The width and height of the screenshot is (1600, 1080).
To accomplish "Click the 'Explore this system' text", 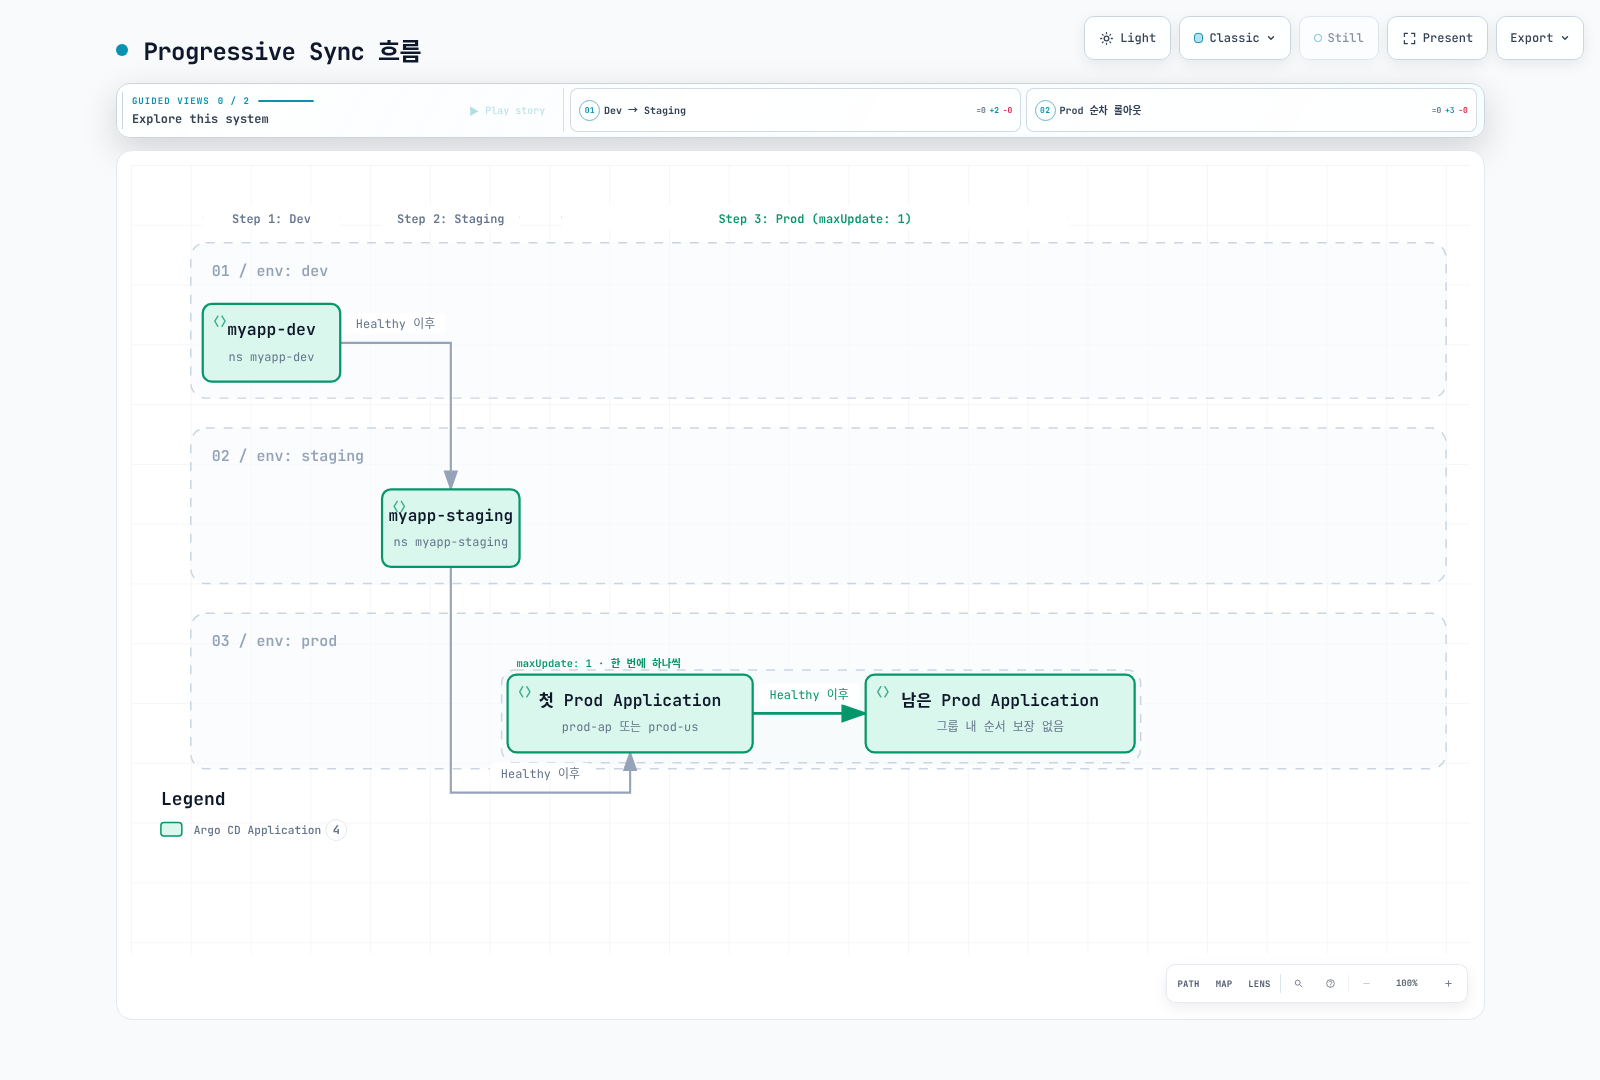I will (200, 119).
